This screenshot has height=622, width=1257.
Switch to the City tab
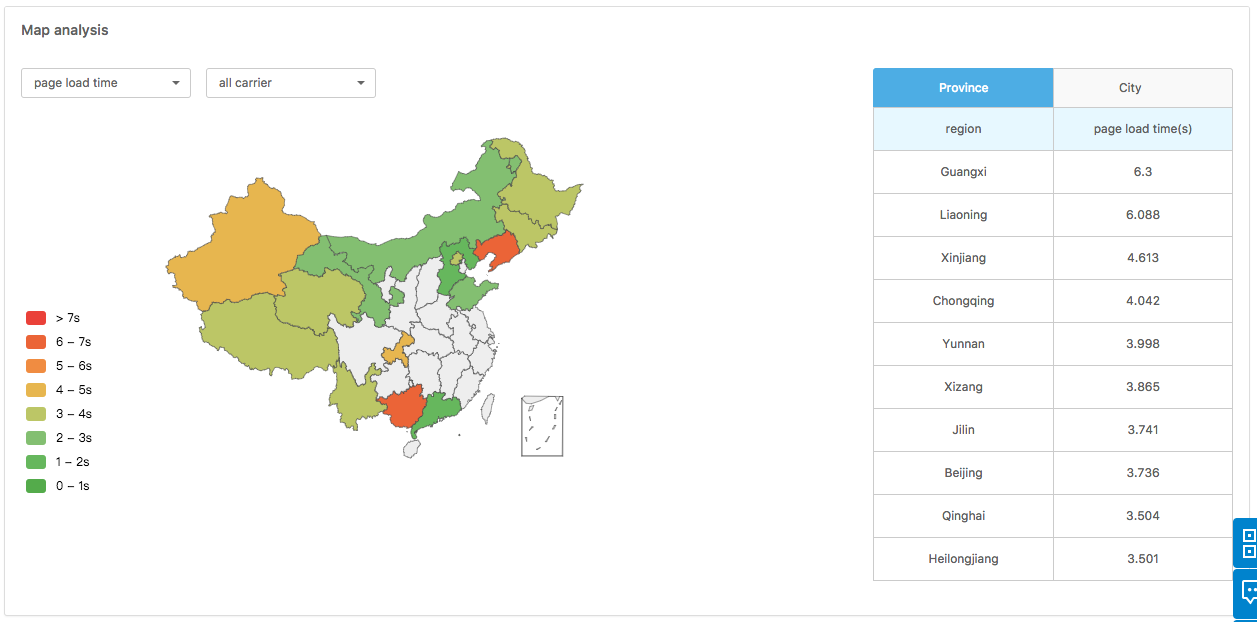coord(1130,88)
